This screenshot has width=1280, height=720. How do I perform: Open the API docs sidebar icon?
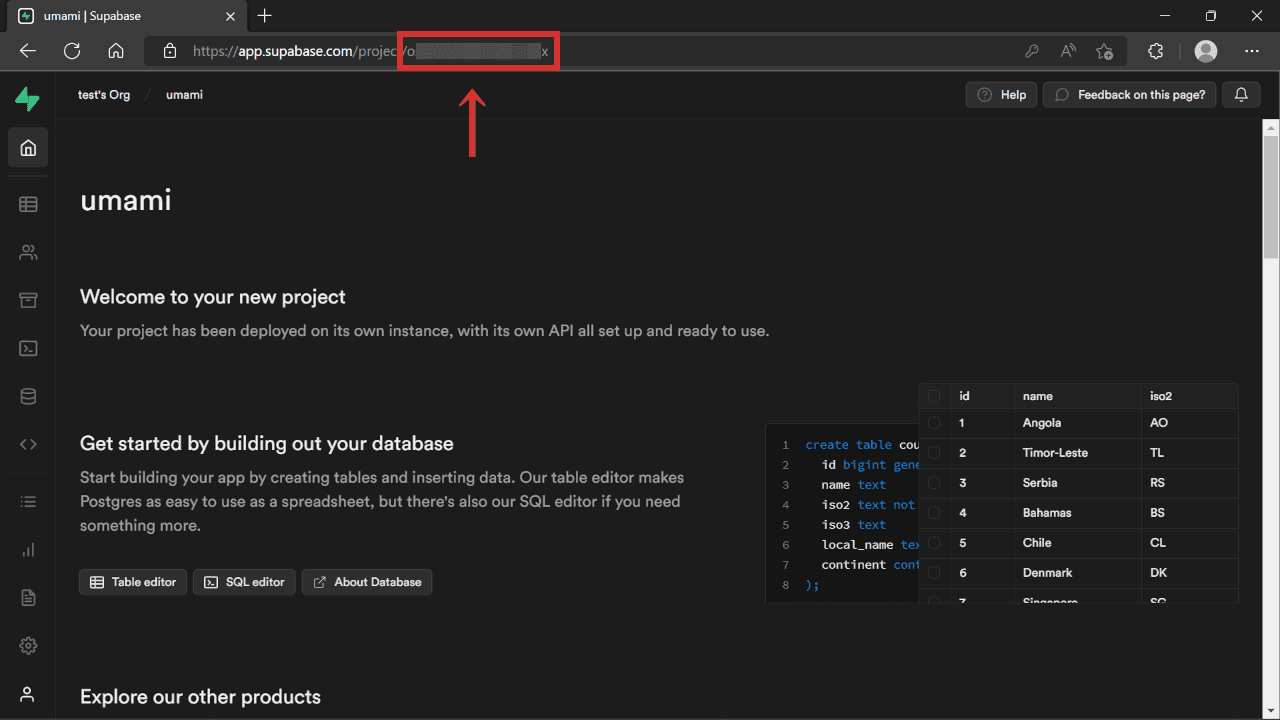pos(28,443)
